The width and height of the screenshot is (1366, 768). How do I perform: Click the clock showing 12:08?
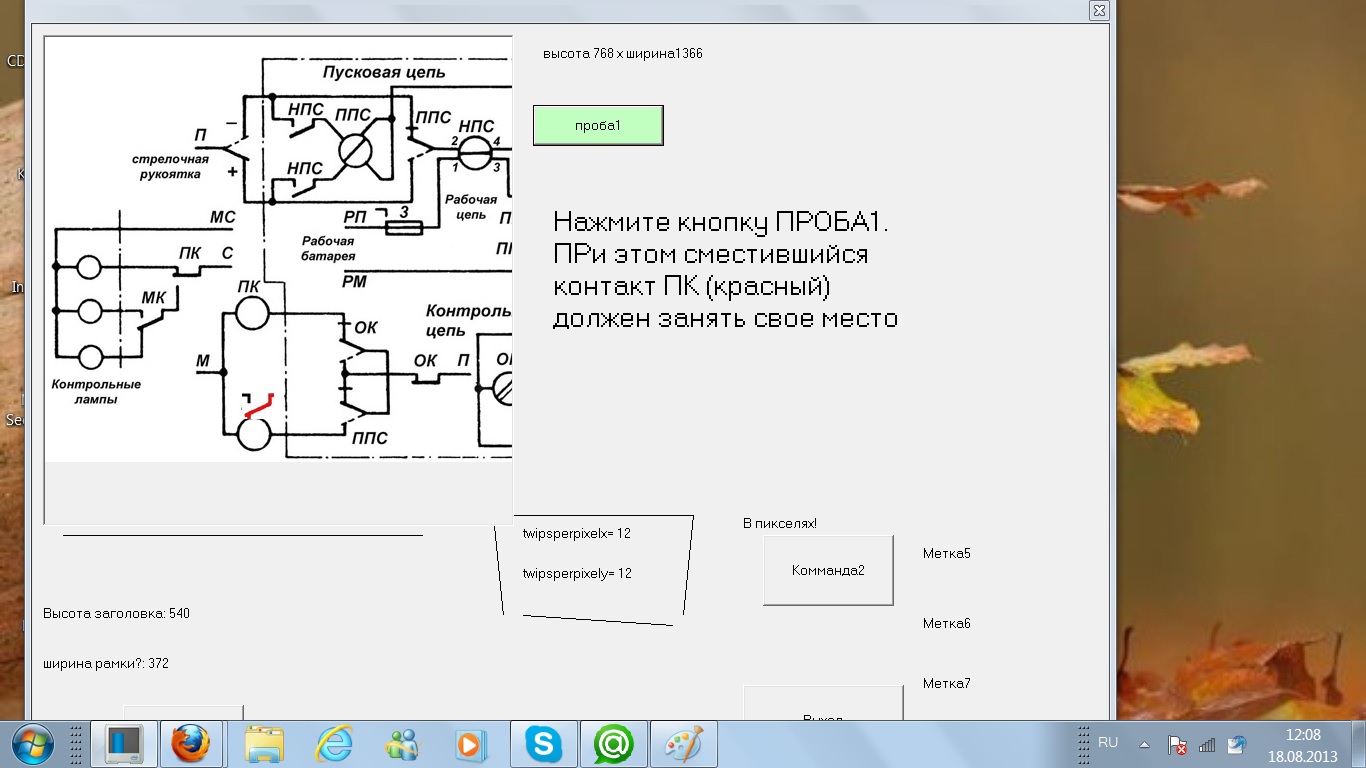pyautogui.click(x=1302, y=745)
